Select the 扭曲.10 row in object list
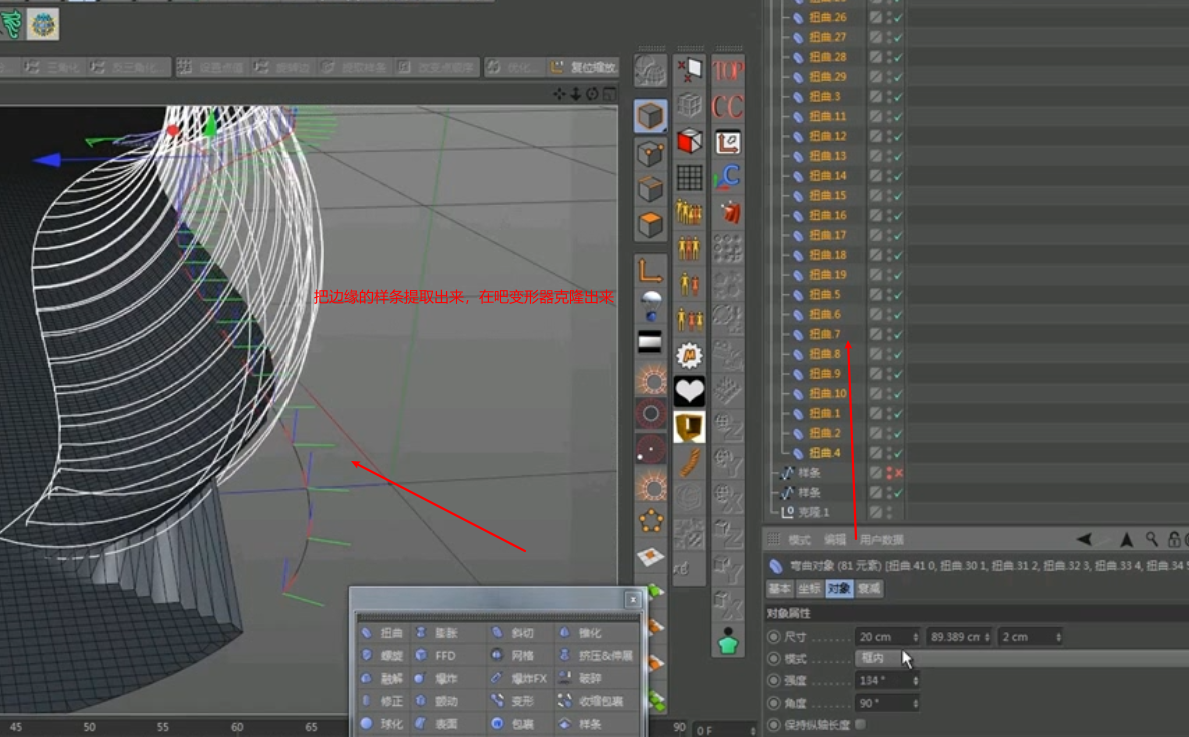1189x737 pixels. 827,394
